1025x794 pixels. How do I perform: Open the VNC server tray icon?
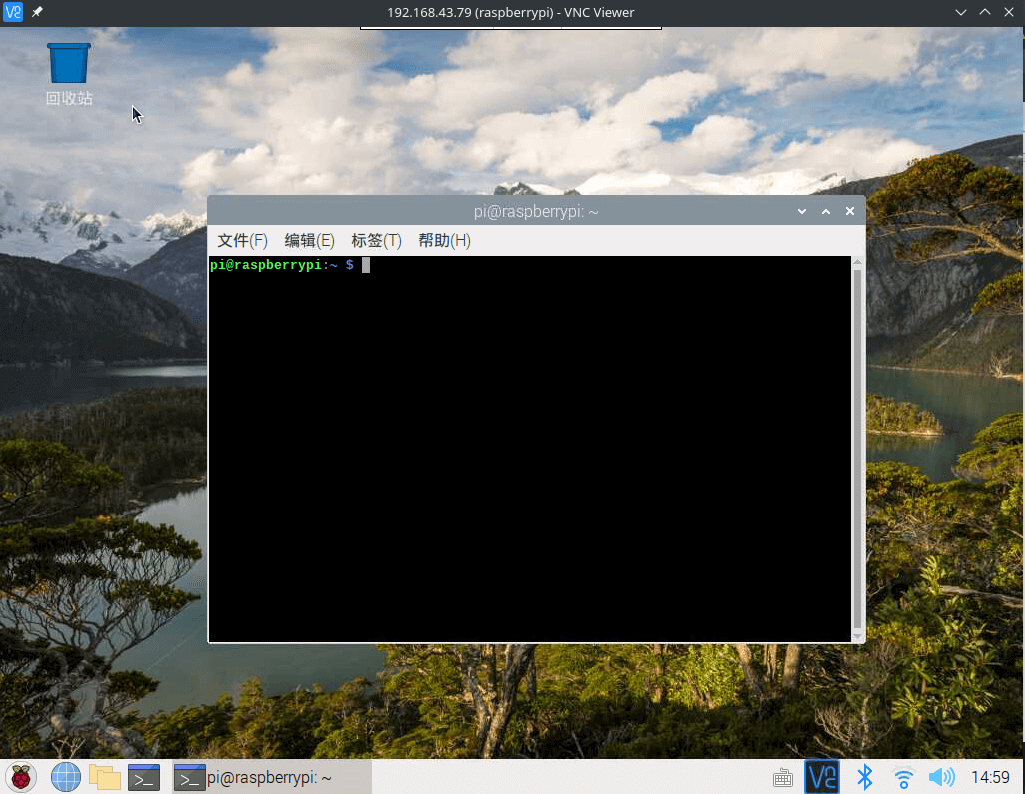(822, 777)
